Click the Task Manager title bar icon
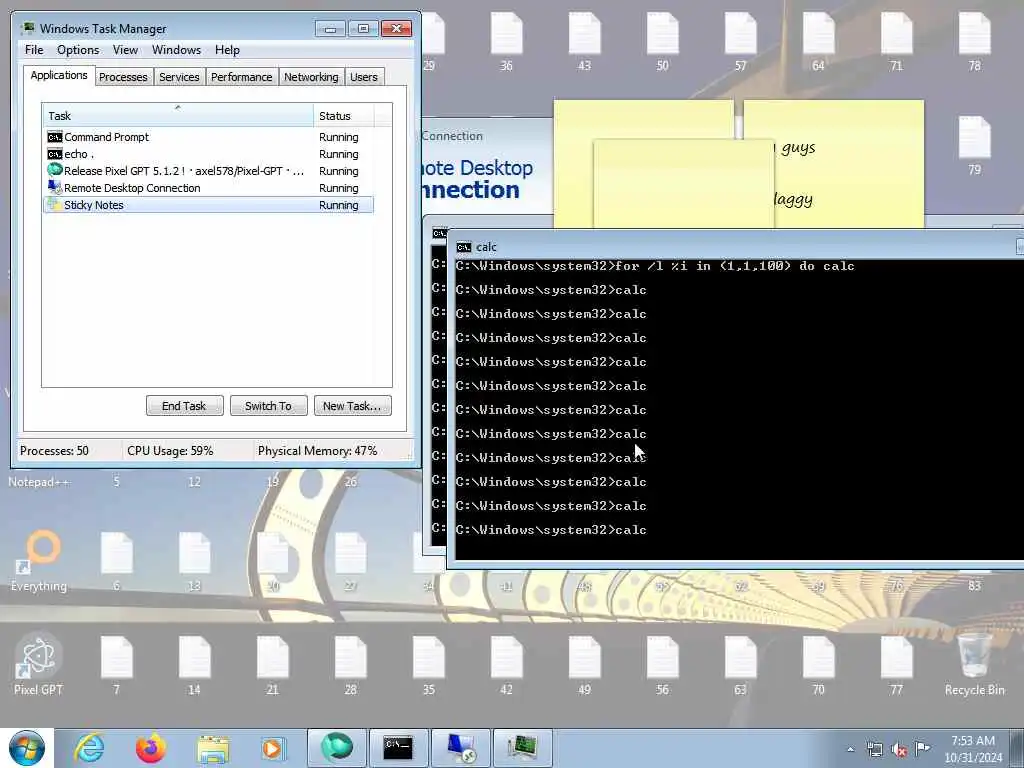This screenshot has width=1024, height=768. [28, 28]
